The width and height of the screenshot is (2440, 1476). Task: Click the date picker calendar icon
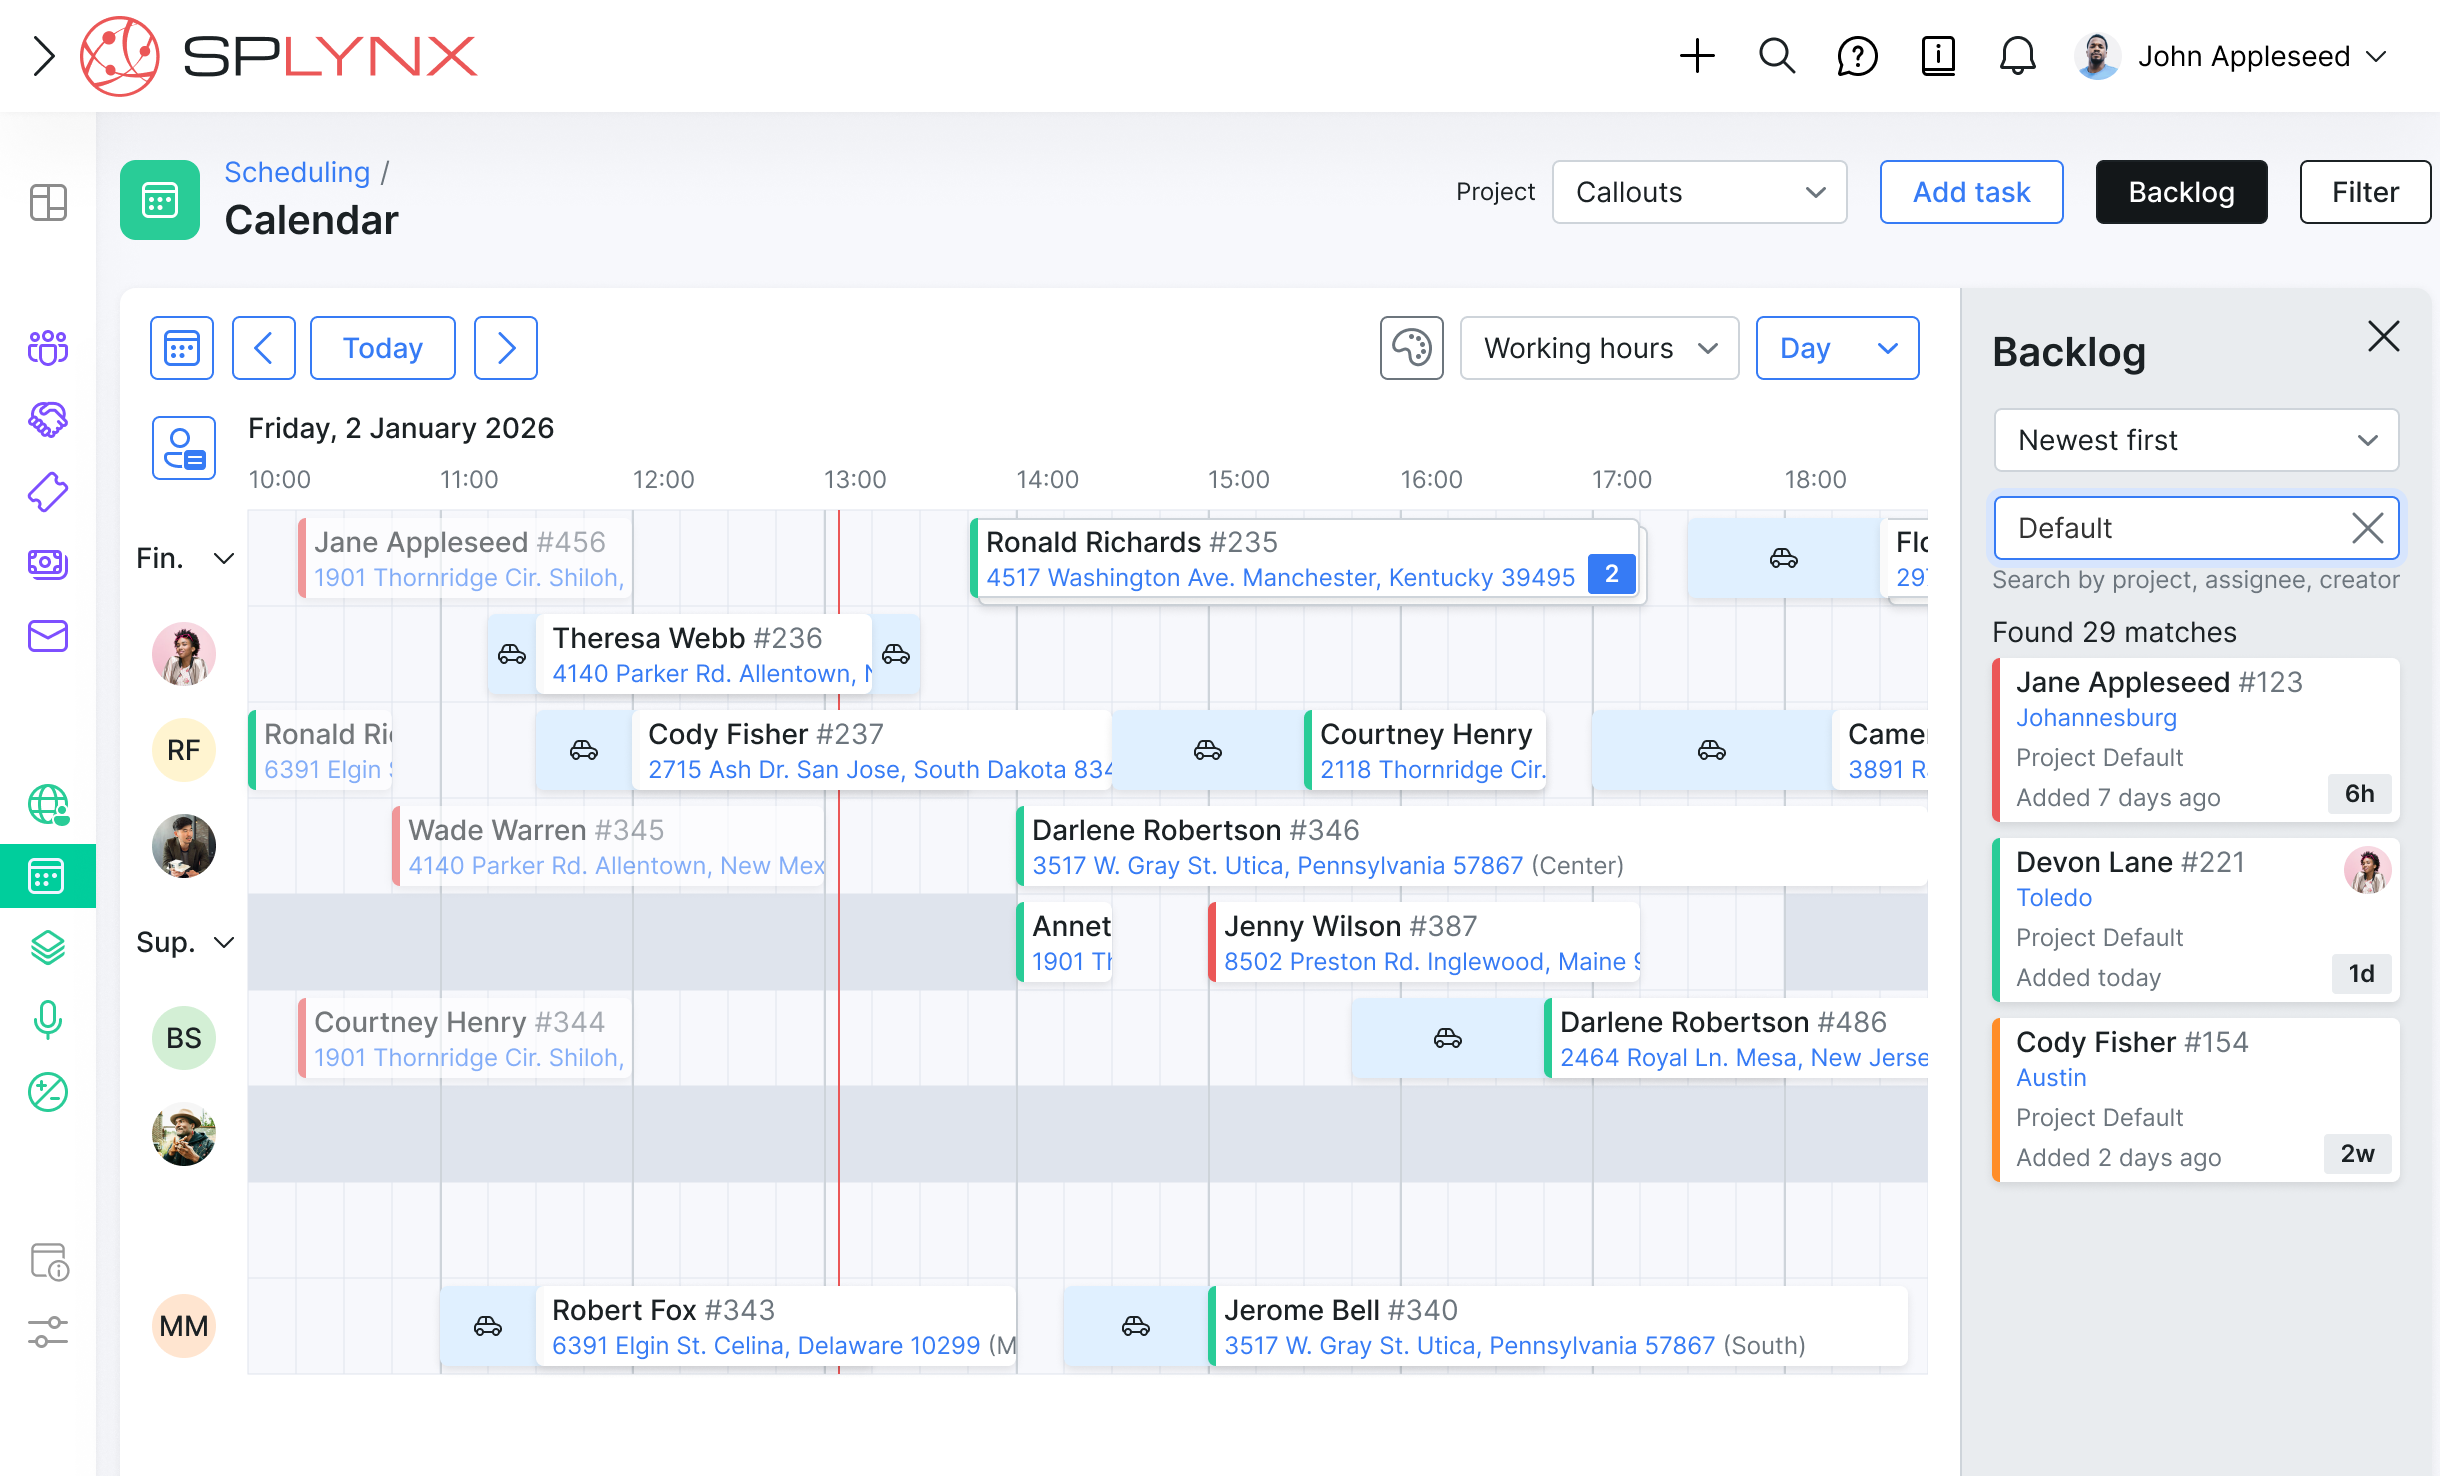[x=182, y=348]
